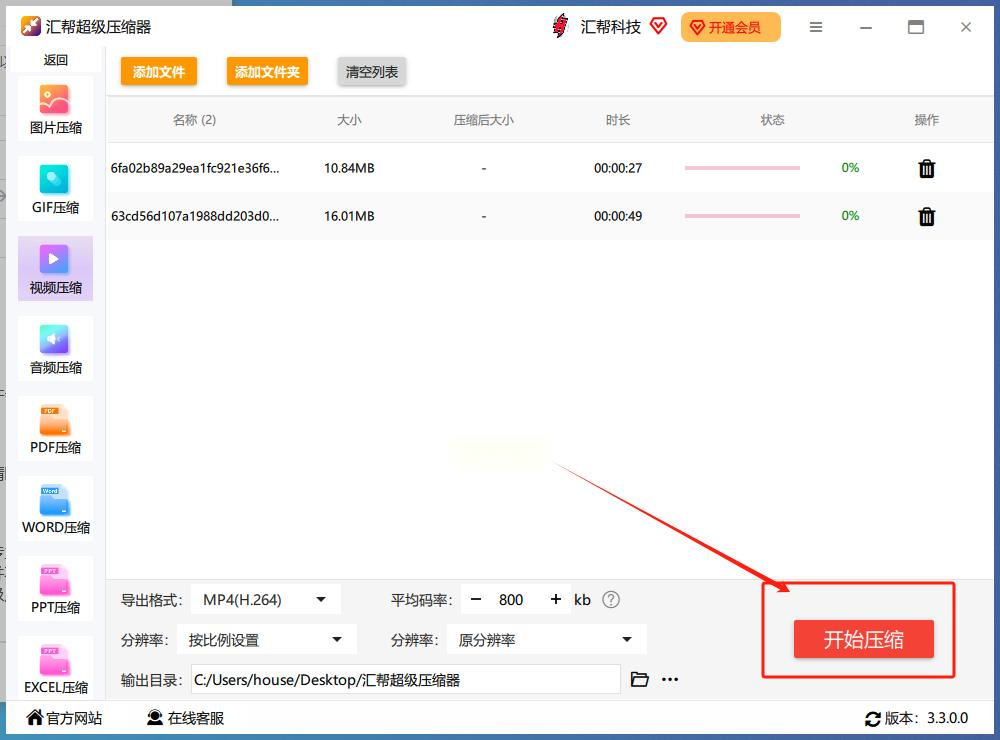Viewport: 1000px width, 740px height.
Task: Open the hamburger menu in title bar
Action: coord(816,27)
